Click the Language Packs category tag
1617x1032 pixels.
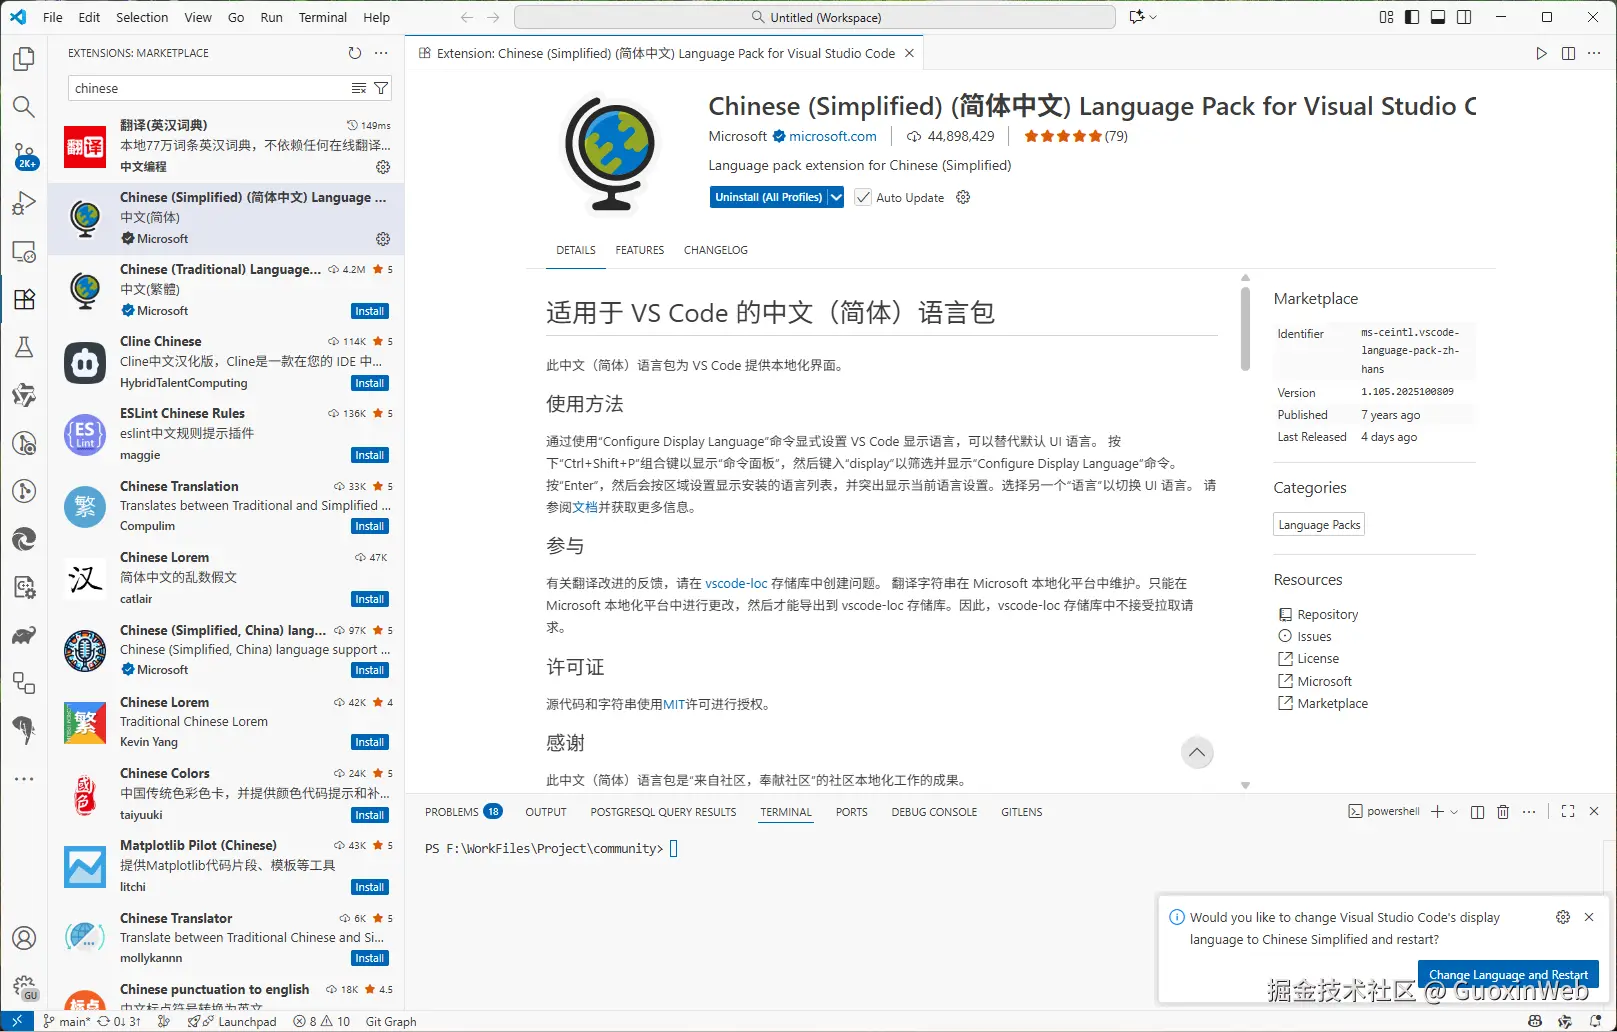(1319, 525)
